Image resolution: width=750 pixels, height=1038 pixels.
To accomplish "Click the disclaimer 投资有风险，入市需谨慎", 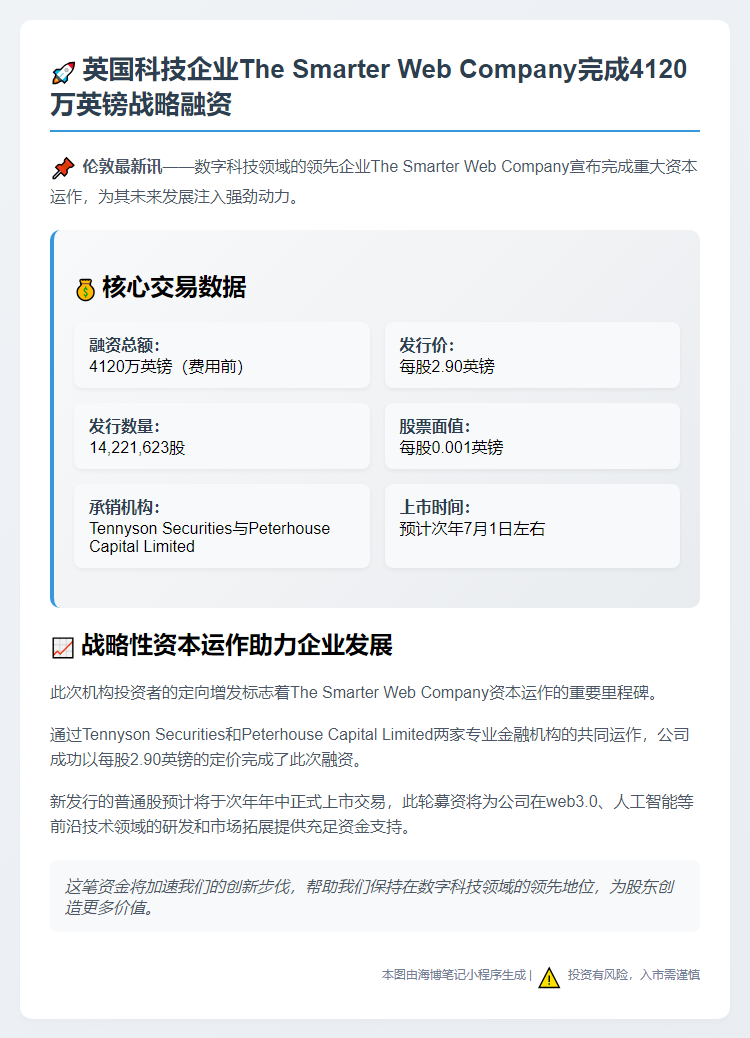I will pyautogui.click(x=633, y=974).
